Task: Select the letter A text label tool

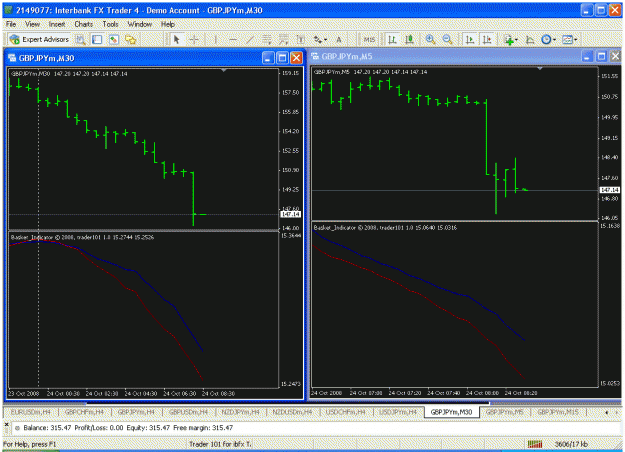Action: click(x=338, y=39)
